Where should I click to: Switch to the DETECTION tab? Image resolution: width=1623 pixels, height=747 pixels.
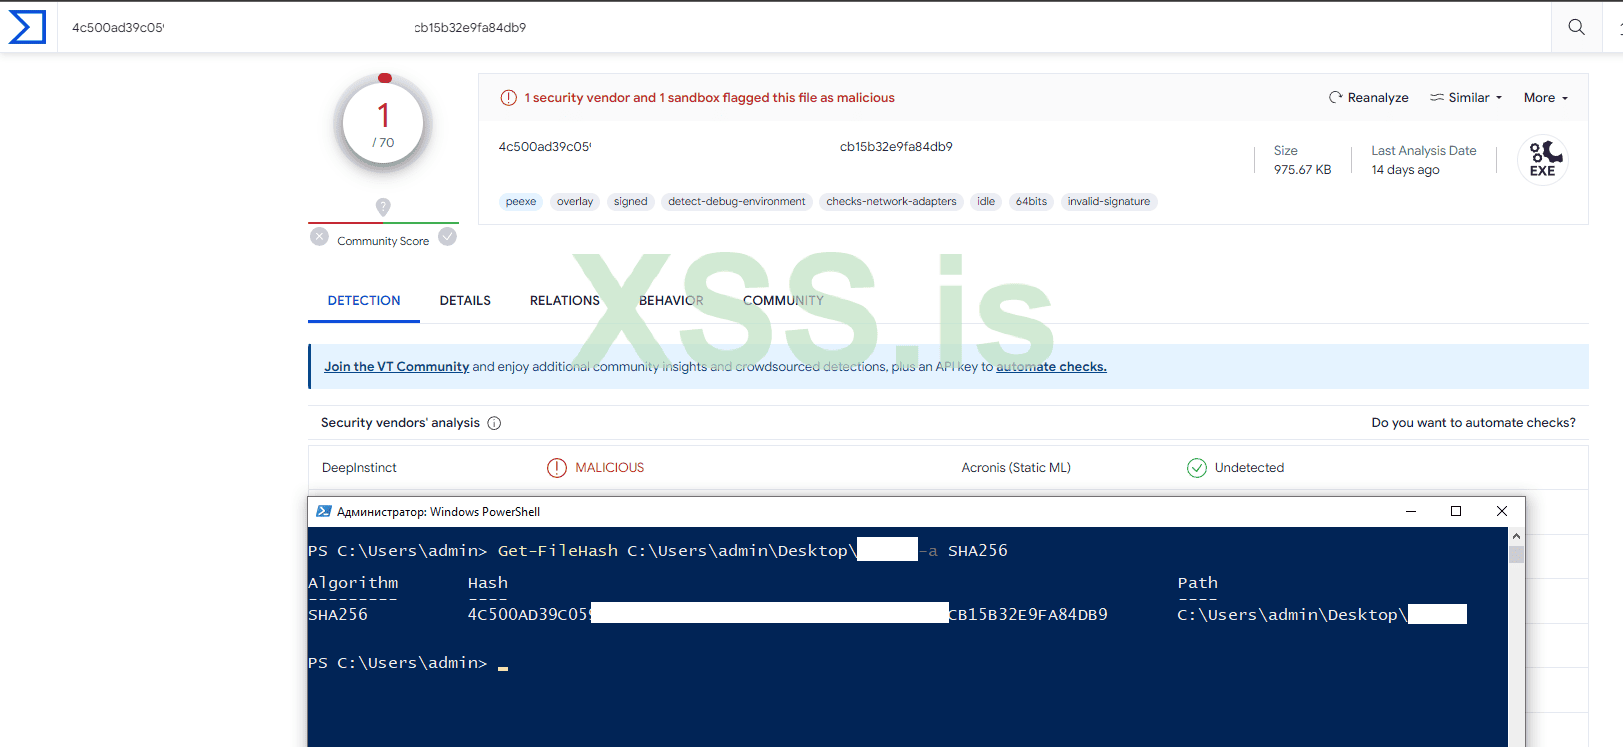(x=364, y=300)
